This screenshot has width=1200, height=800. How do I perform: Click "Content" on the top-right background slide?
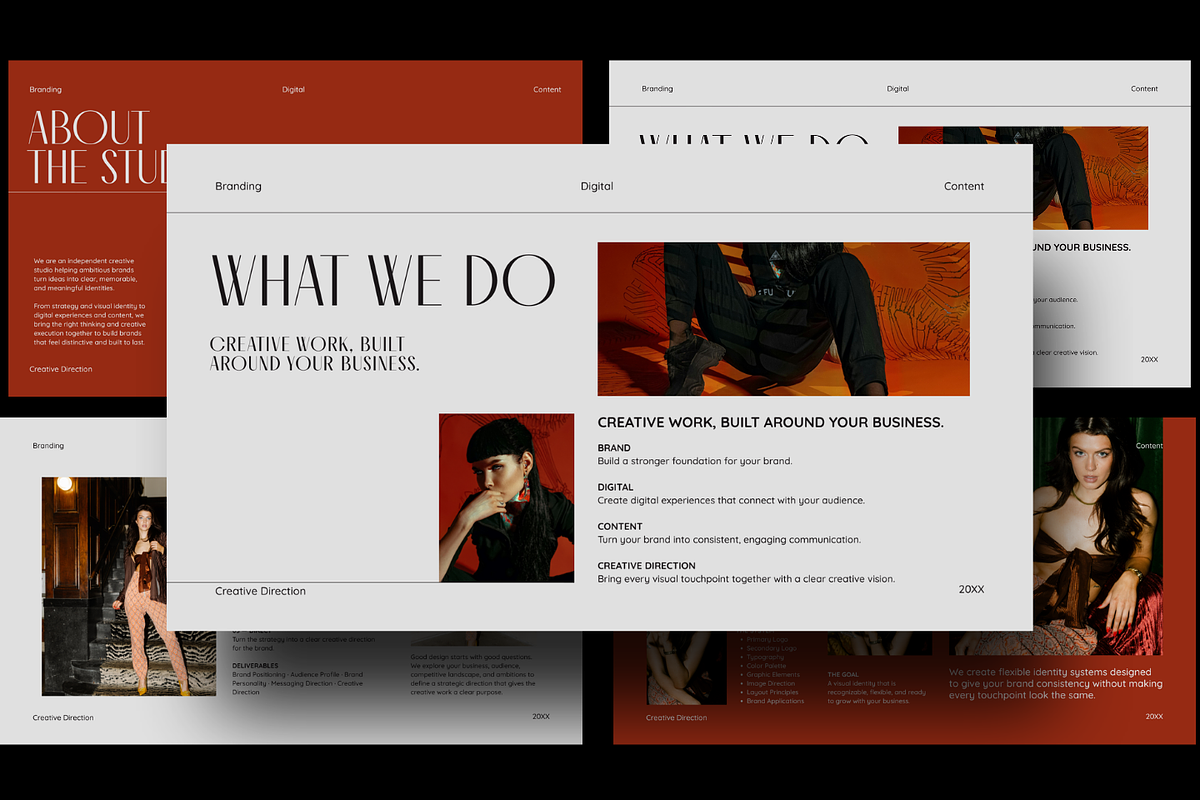pyautogui.click(x=1144, y=89)
